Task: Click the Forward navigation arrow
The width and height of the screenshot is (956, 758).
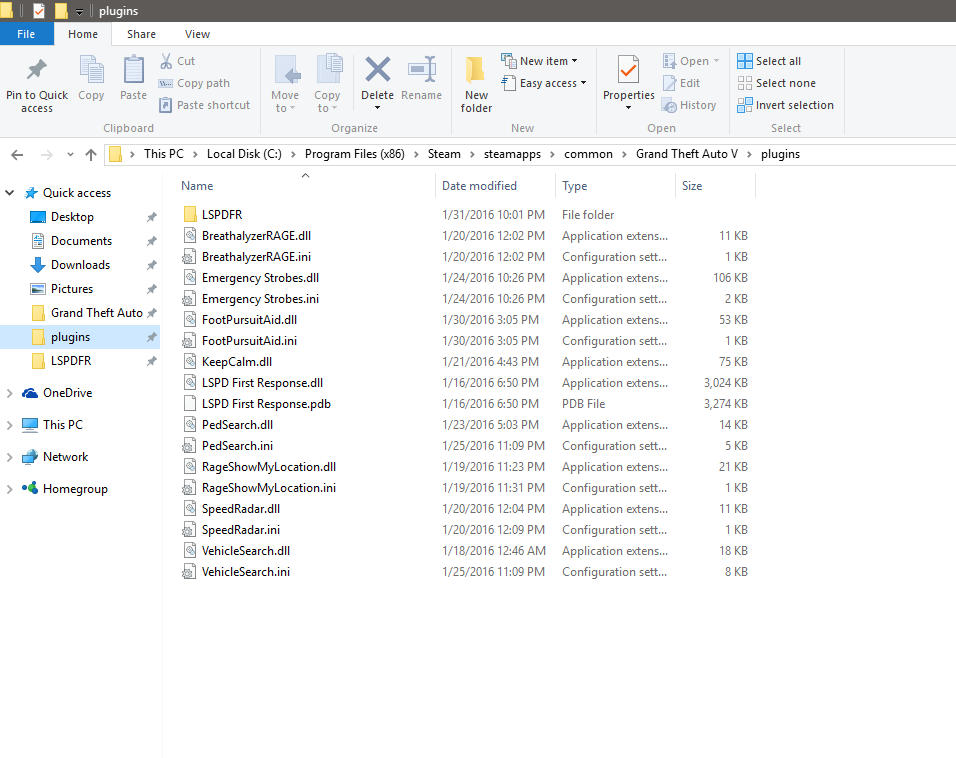Action: pos(46,155)
